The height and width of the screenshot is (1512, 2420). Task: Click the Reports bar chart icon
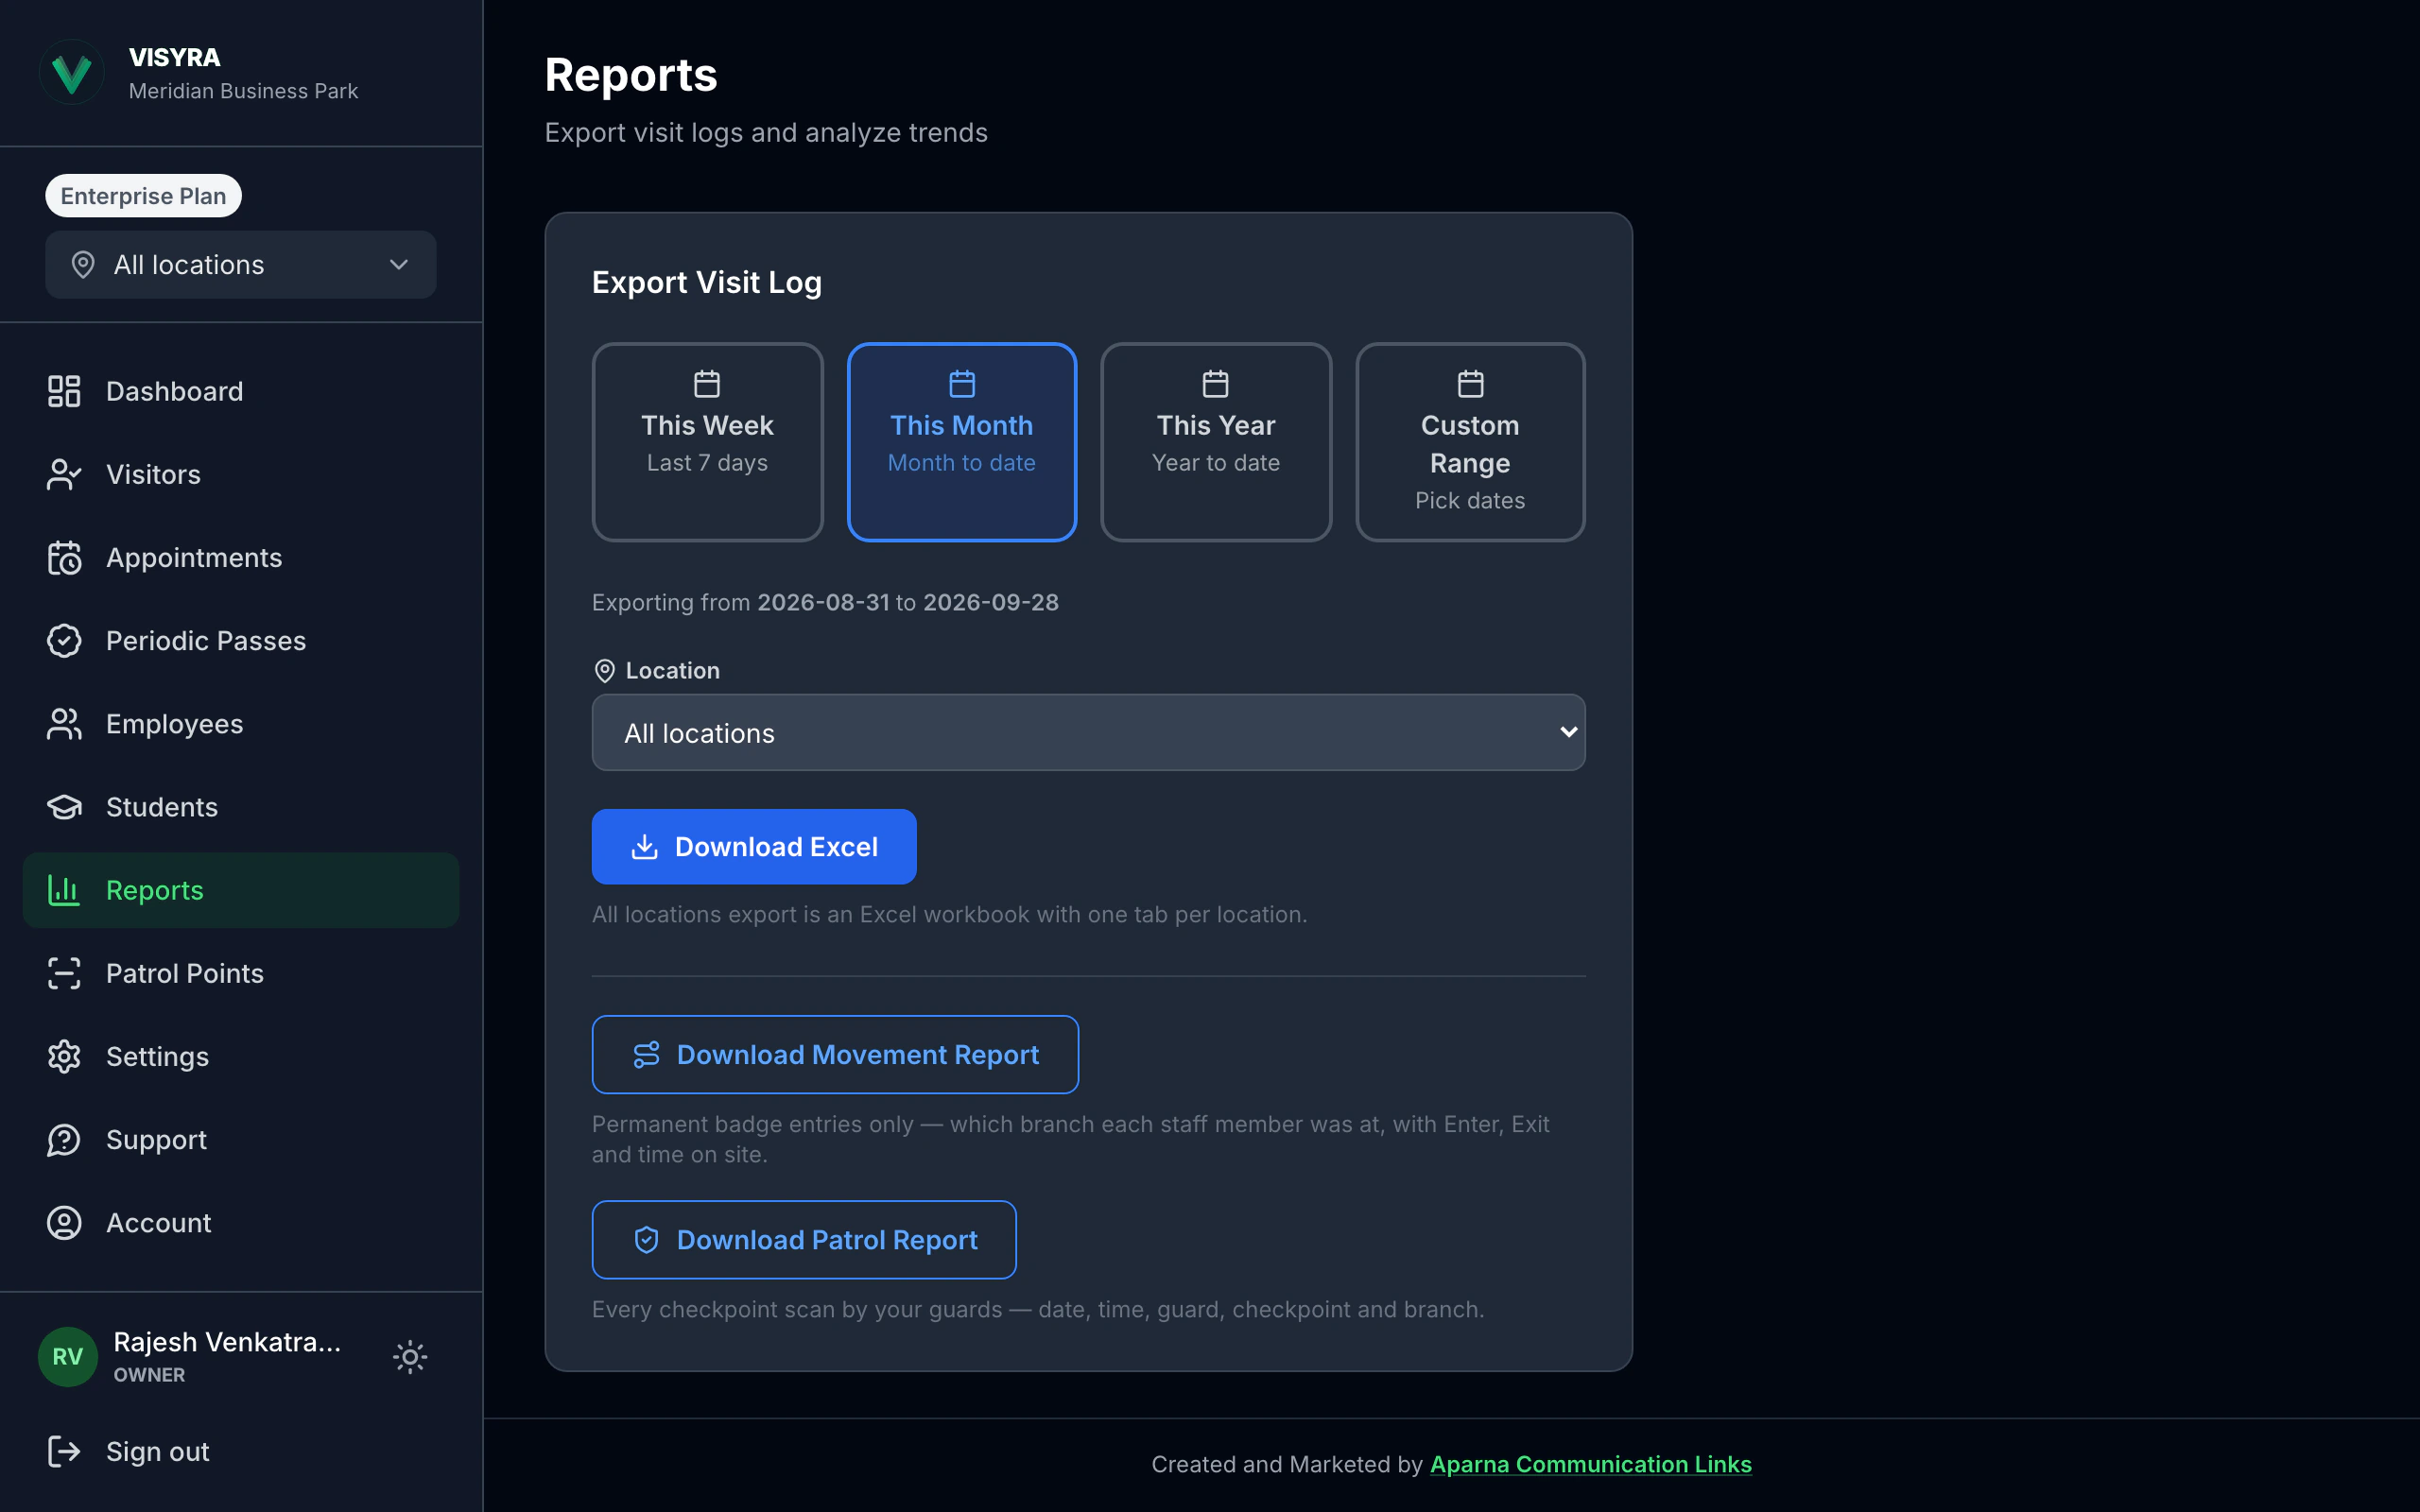point(64,889)
